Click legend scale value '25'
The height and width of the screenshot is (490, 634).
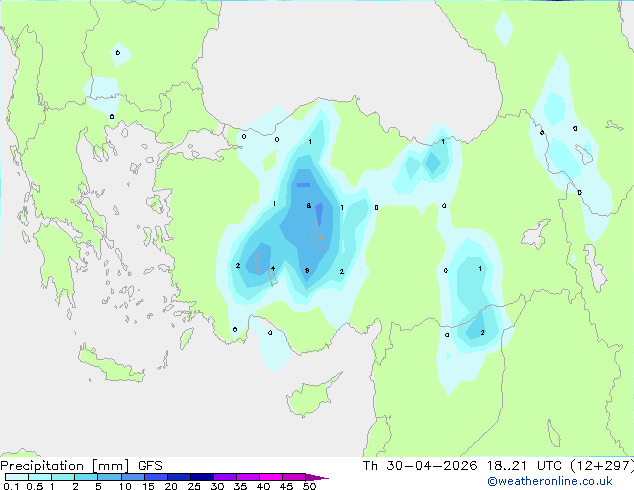coord(194,486)
